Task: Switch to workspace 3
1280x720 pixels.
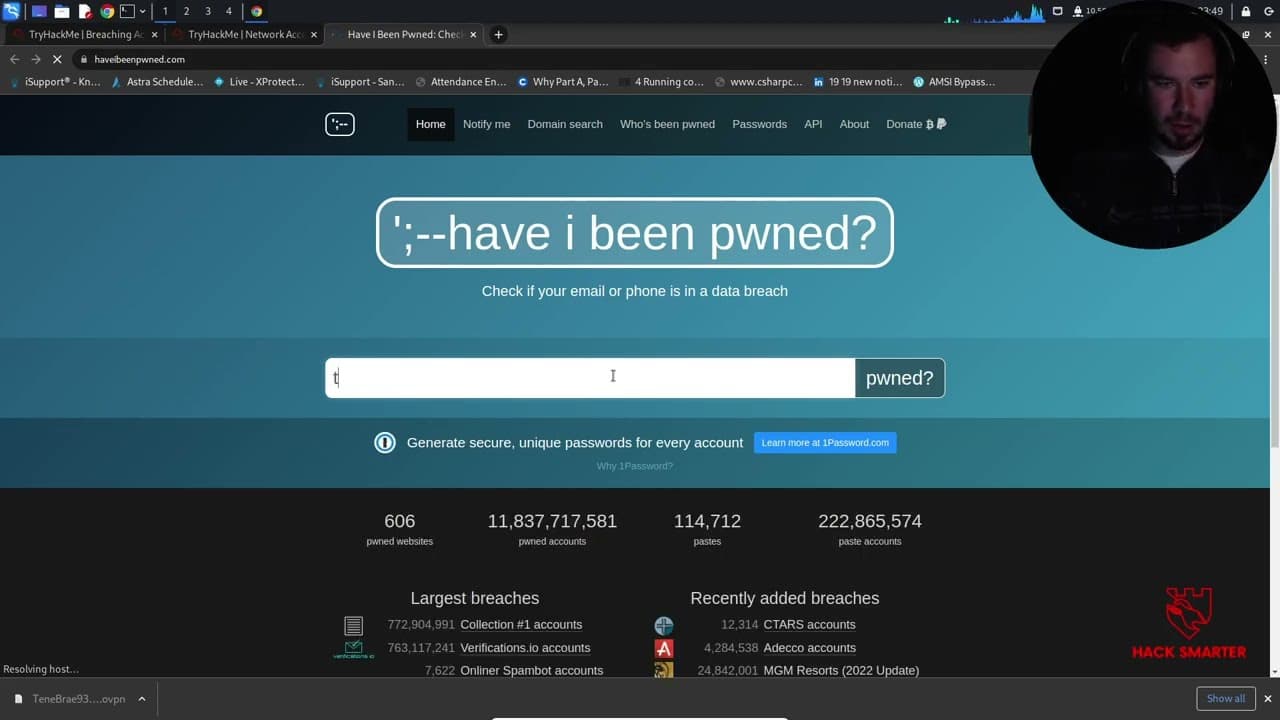Action: (207, 11)
